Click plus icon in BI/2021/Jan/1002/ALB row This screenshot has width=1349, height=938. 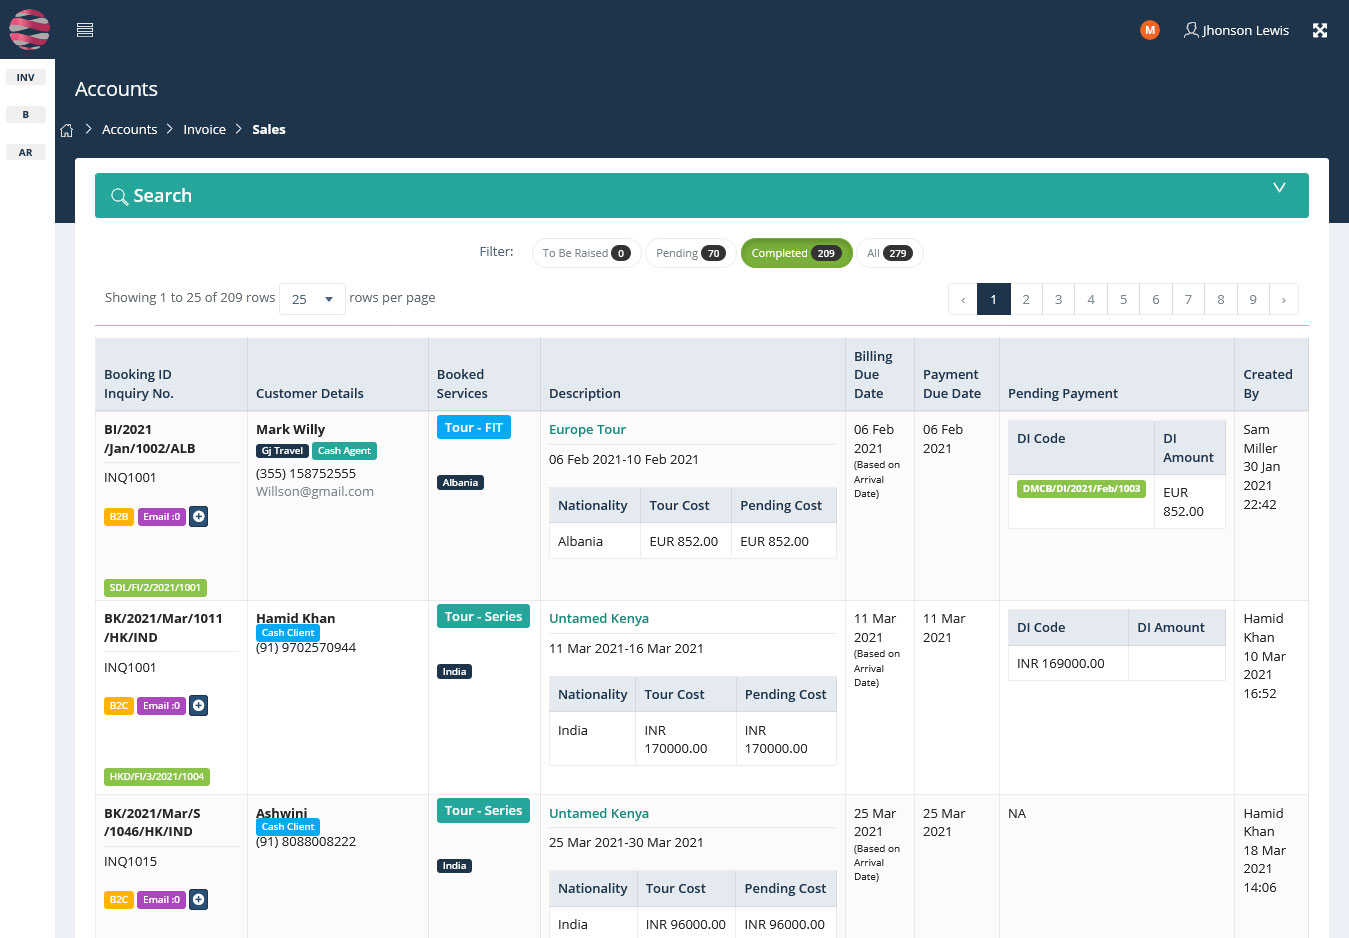click(x=199, y=517)
